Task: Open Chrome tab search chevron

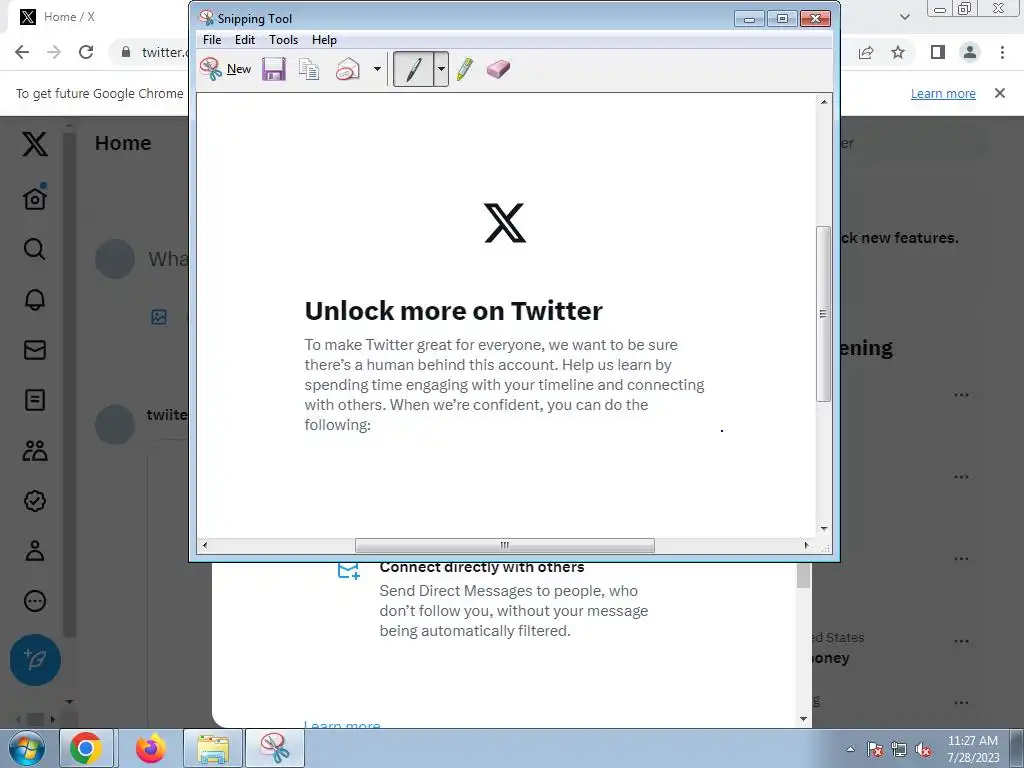Action: (904, 17)
